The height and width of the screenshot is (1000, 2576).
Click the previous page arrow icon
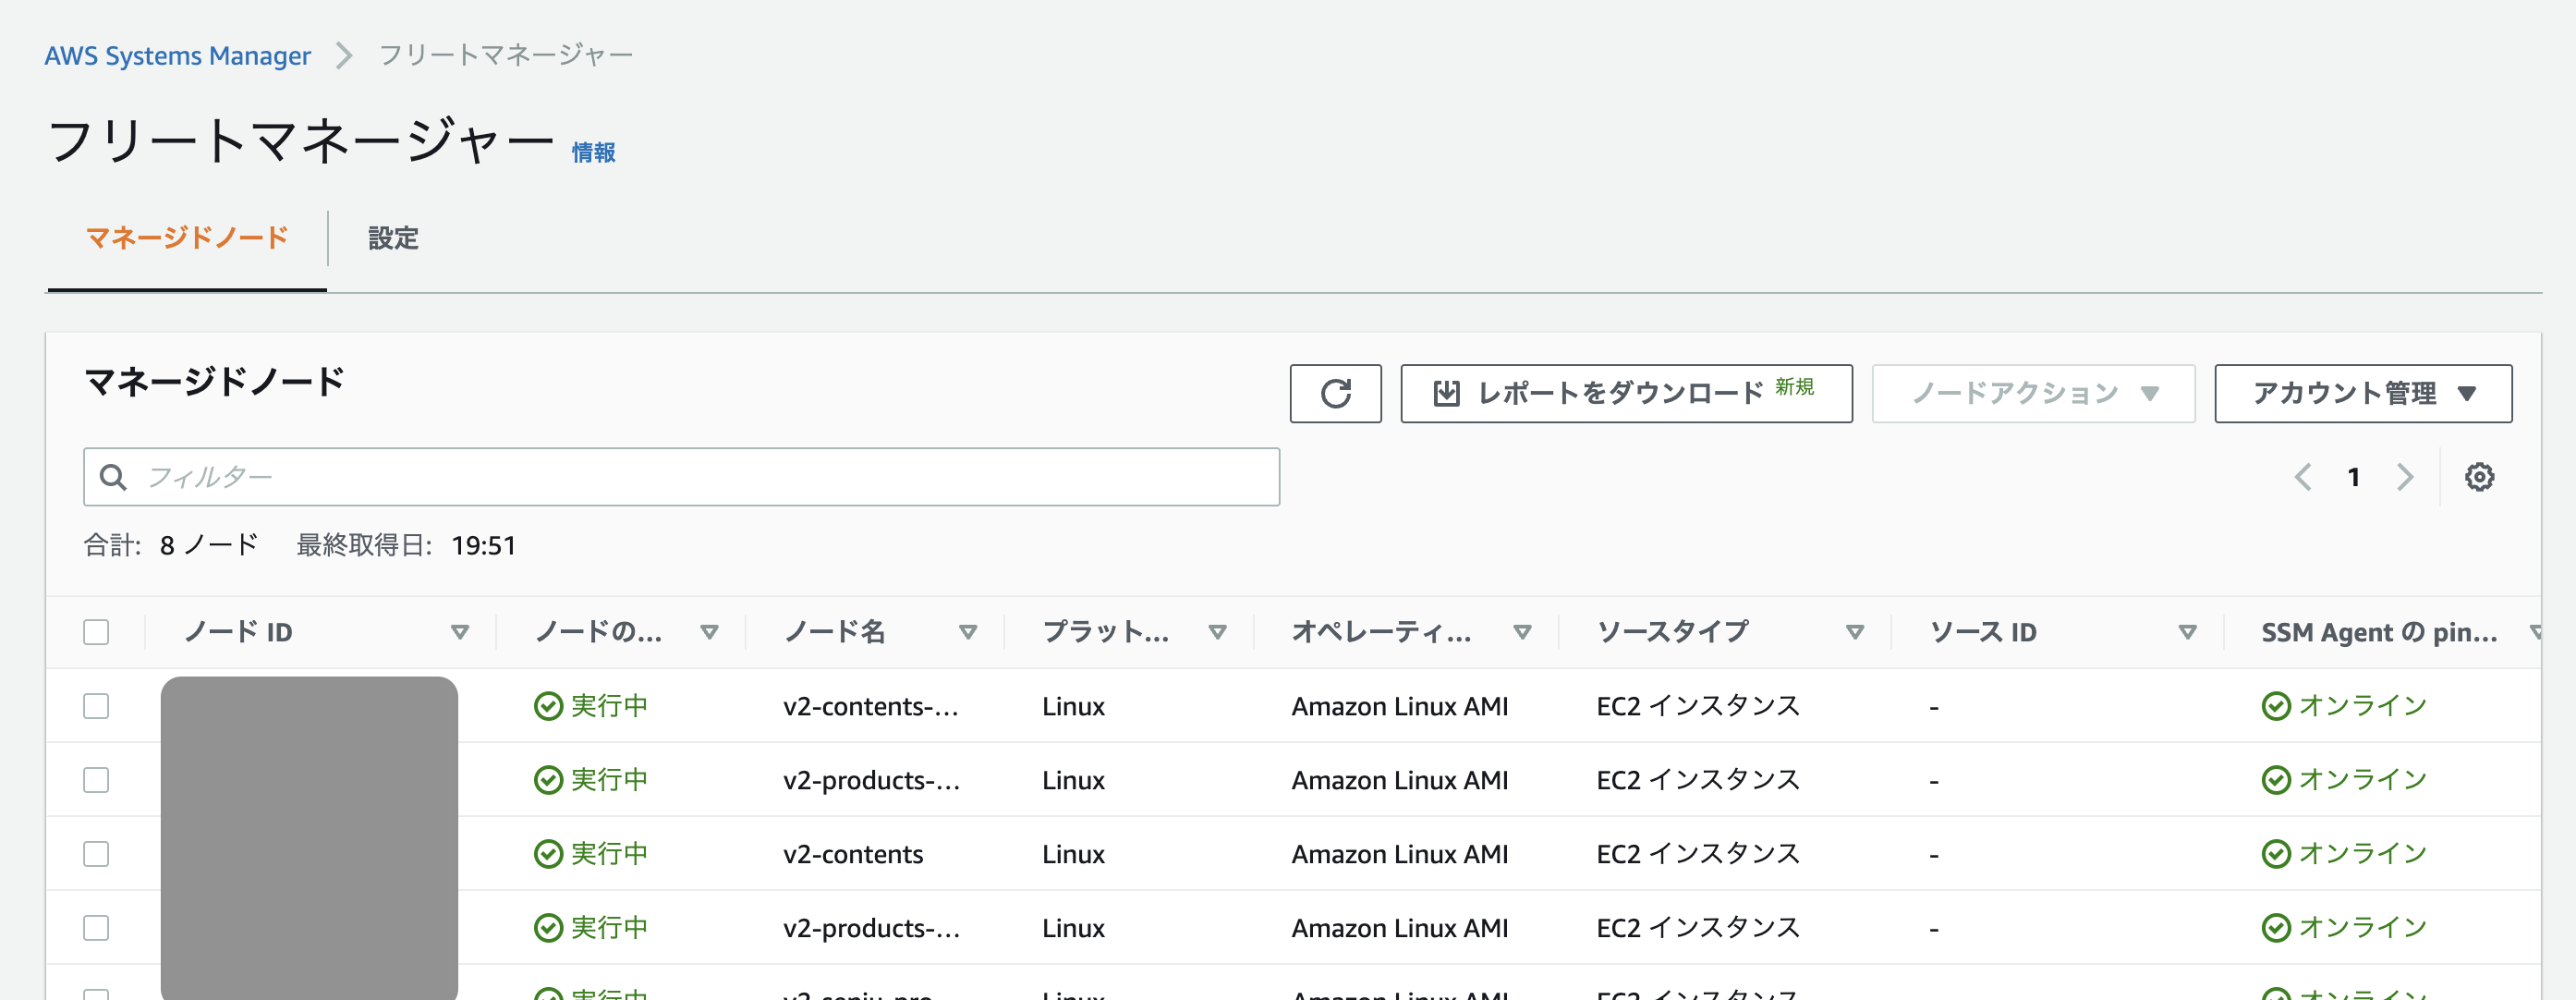[2303, 477]
